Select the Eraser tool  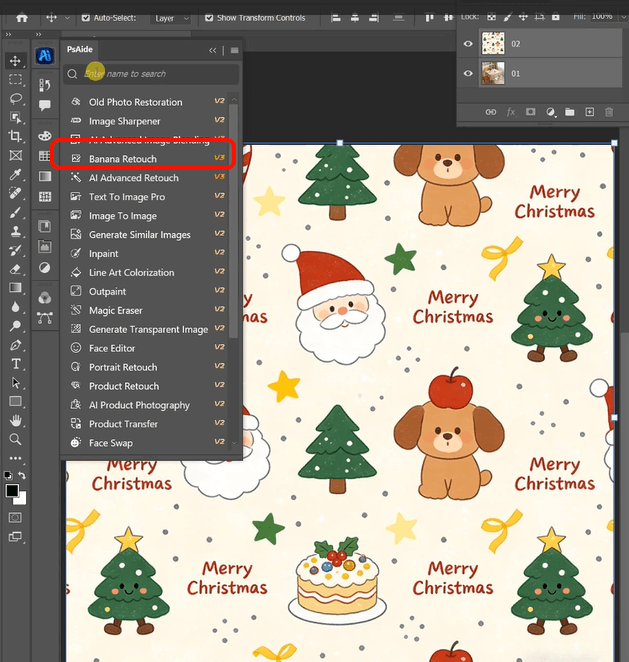click(x=15, y=269)
